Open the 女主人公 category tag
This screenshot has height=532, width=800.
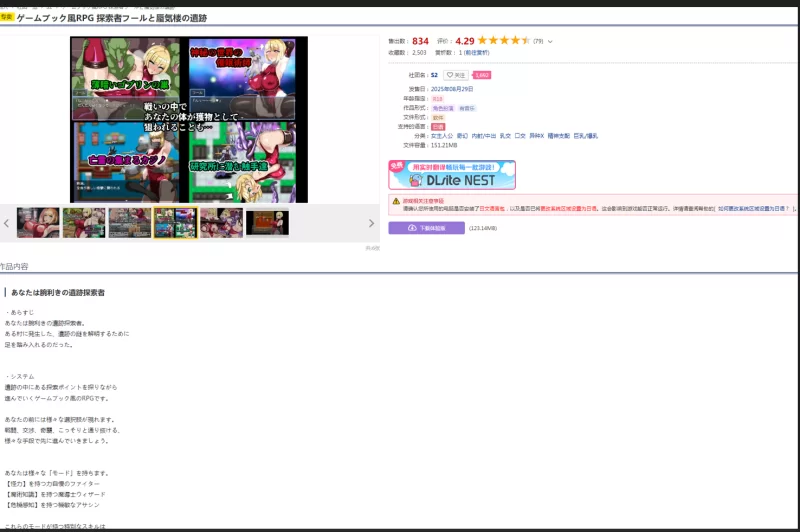(x=442, y=136)
